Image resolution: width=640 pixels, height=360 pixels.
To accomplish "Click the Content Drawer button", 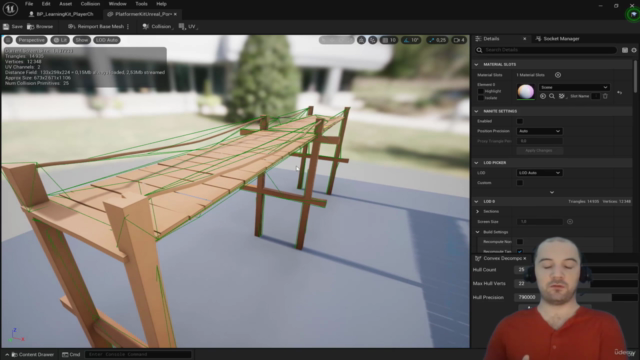I will (x=32, y=354).
